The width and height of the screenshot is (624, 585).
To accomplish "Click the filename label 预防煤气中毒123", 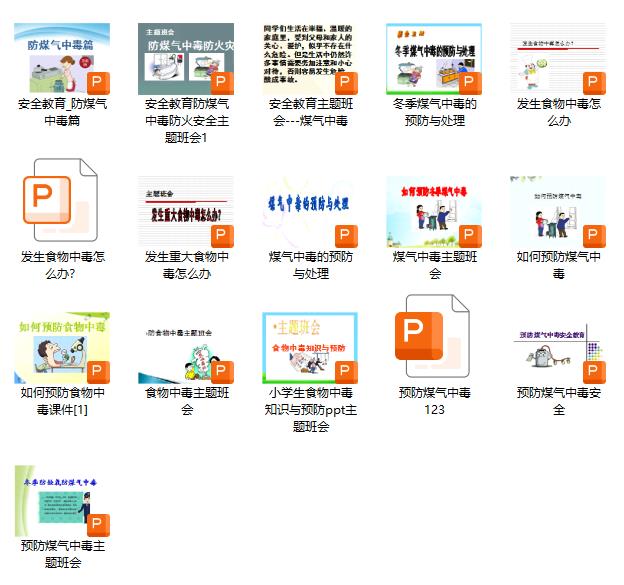I will pos(434,401).
